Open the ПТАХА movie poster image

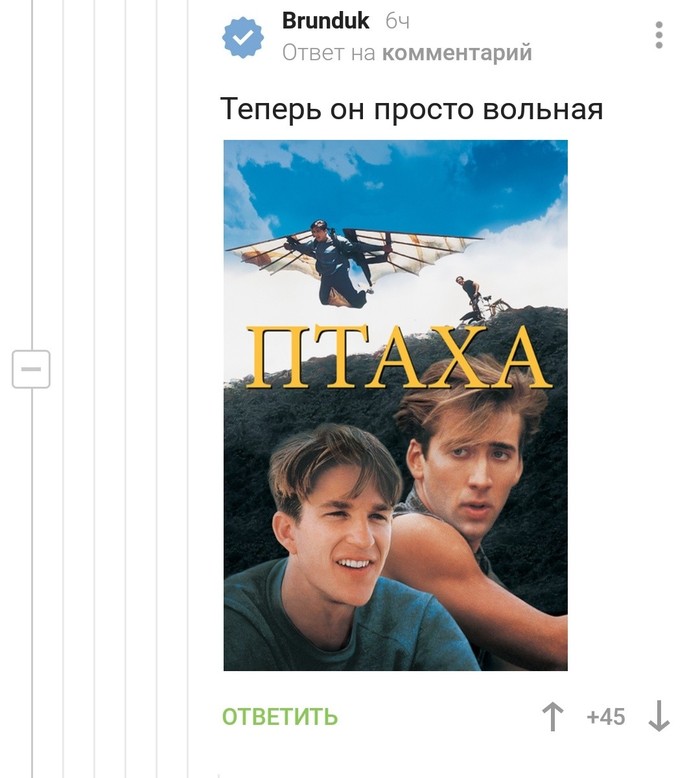(x=395, y=405)
